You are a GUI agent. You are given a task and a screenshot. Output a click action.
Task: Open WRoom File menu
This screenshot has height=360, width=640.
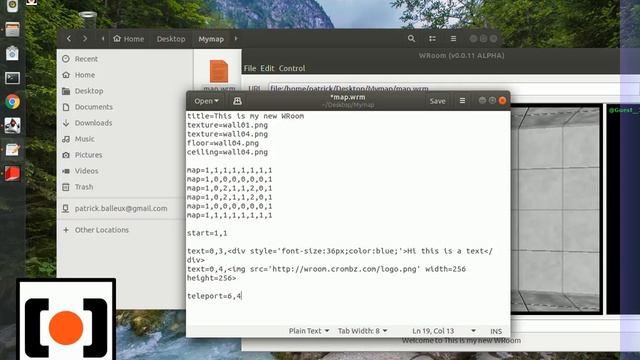click(x=250, y=68)
